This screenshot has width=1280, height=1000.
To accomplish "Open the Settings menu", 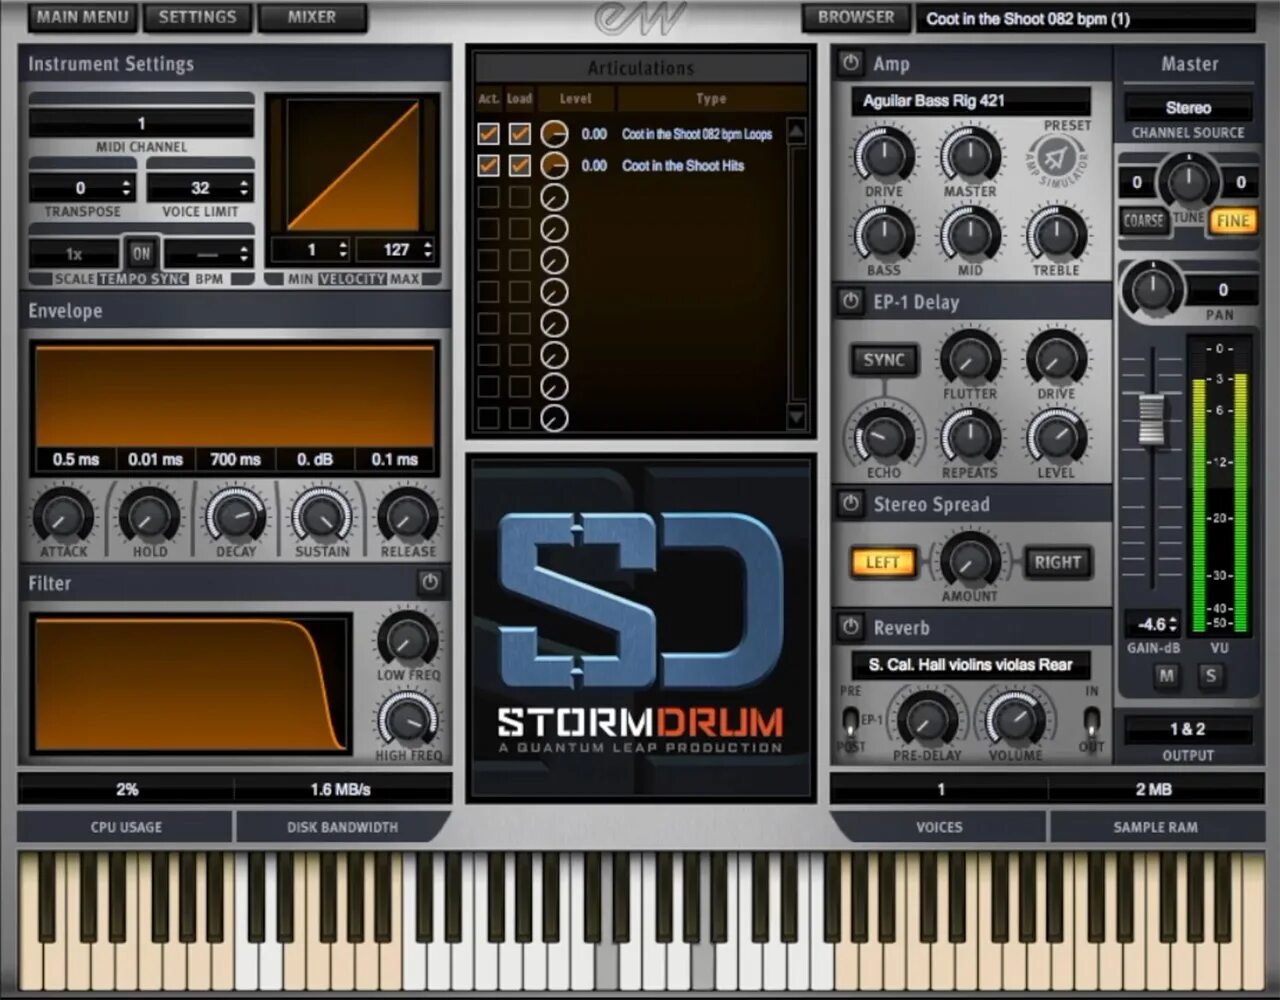I will [197, 17].
